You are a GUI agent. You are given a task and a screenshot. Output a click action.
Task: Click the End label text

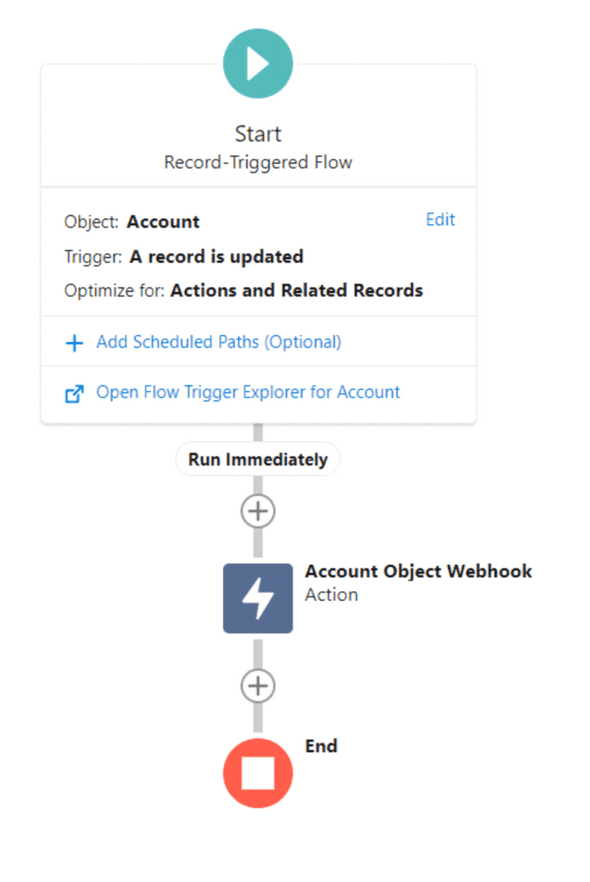(321, 746)
